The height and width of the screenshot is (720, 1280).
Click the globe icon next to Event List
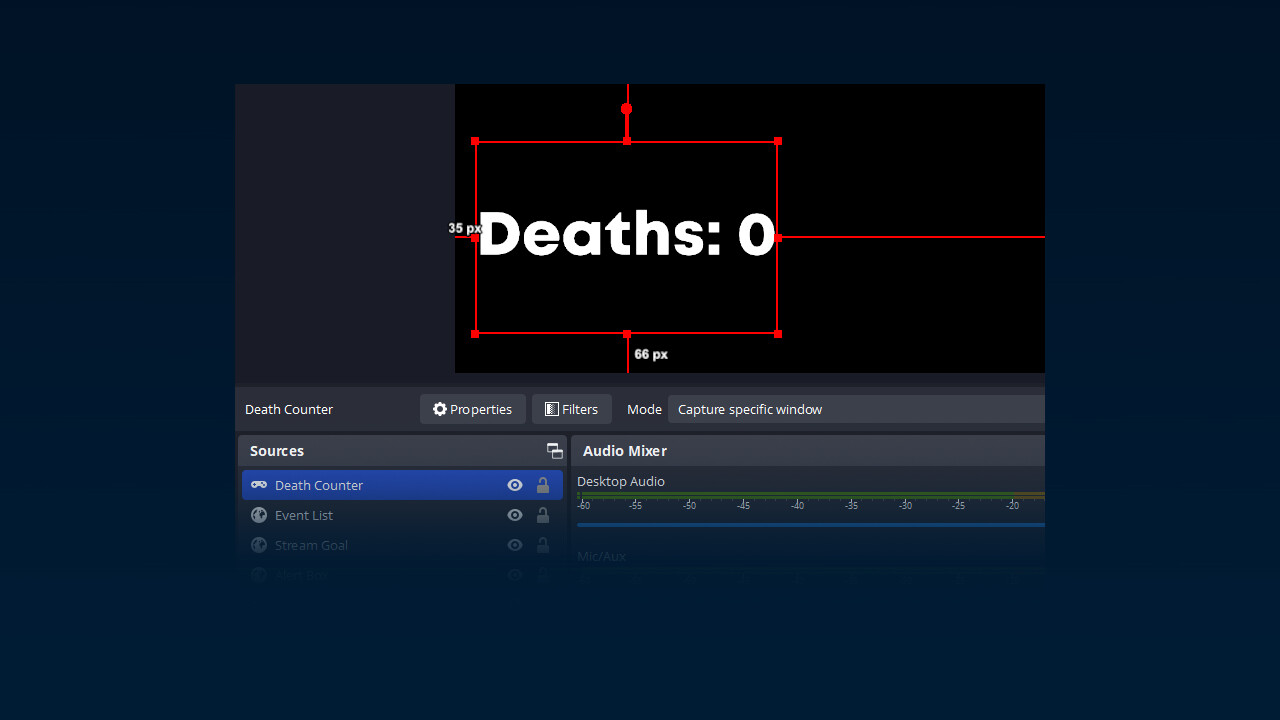(x=258, y=515)
